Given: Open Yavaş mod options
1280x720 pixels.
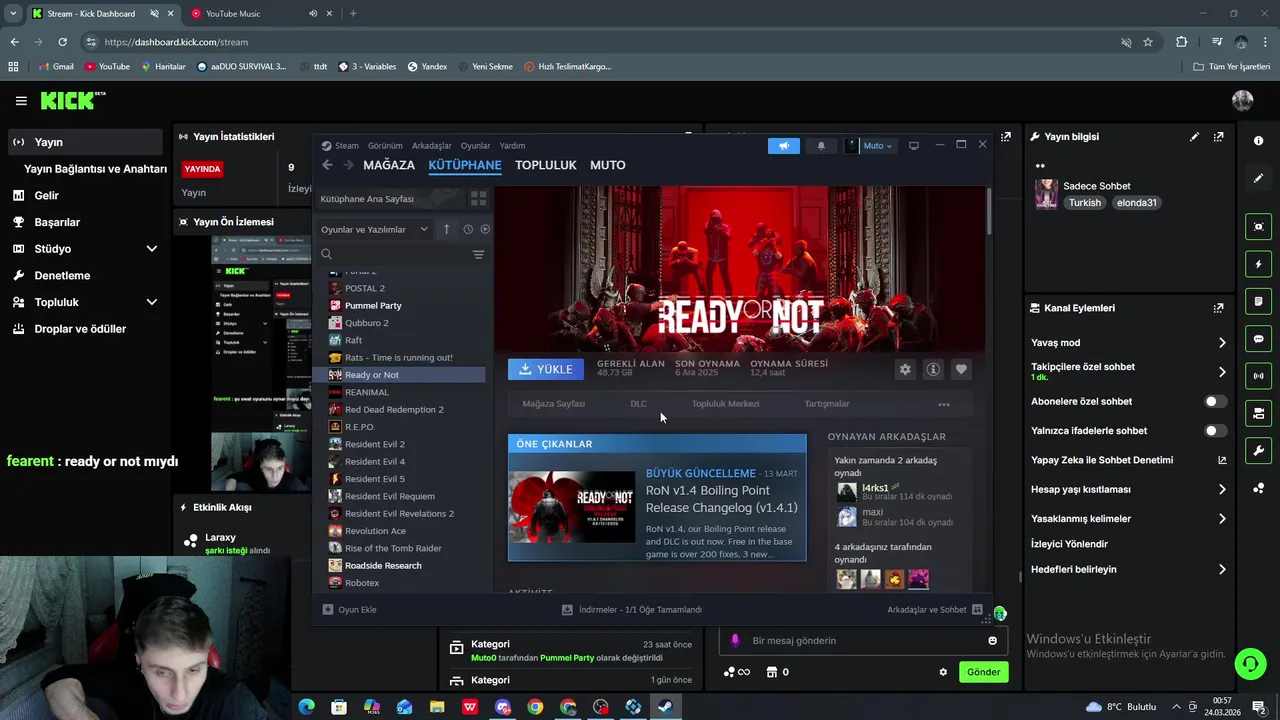Looking at the screenshot, I should click(x=1128, y=343).
